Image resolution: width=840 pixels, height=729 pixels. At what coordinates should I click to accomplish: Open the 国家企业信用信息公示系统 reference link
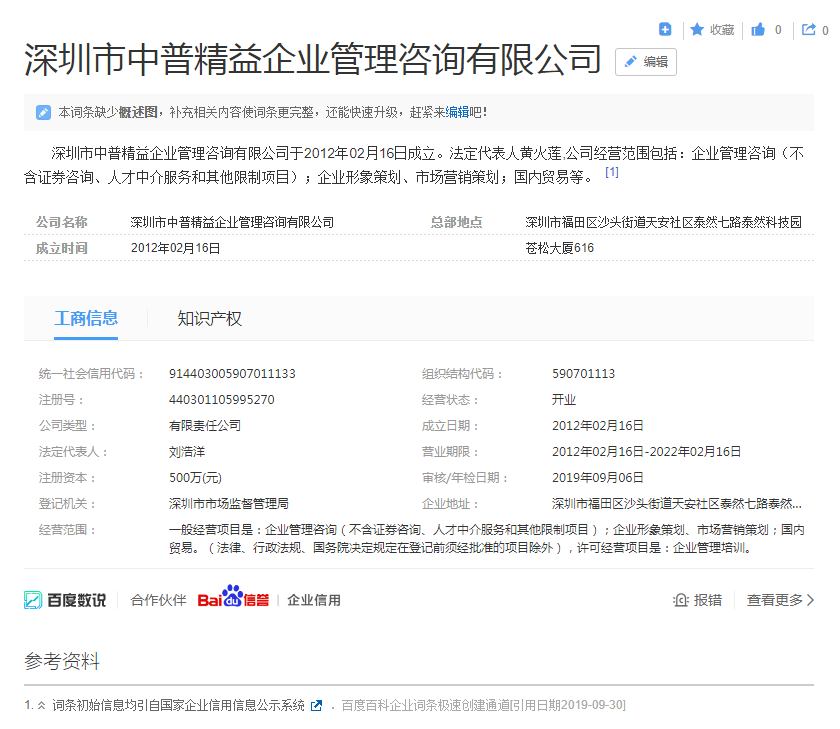(180, 704)
